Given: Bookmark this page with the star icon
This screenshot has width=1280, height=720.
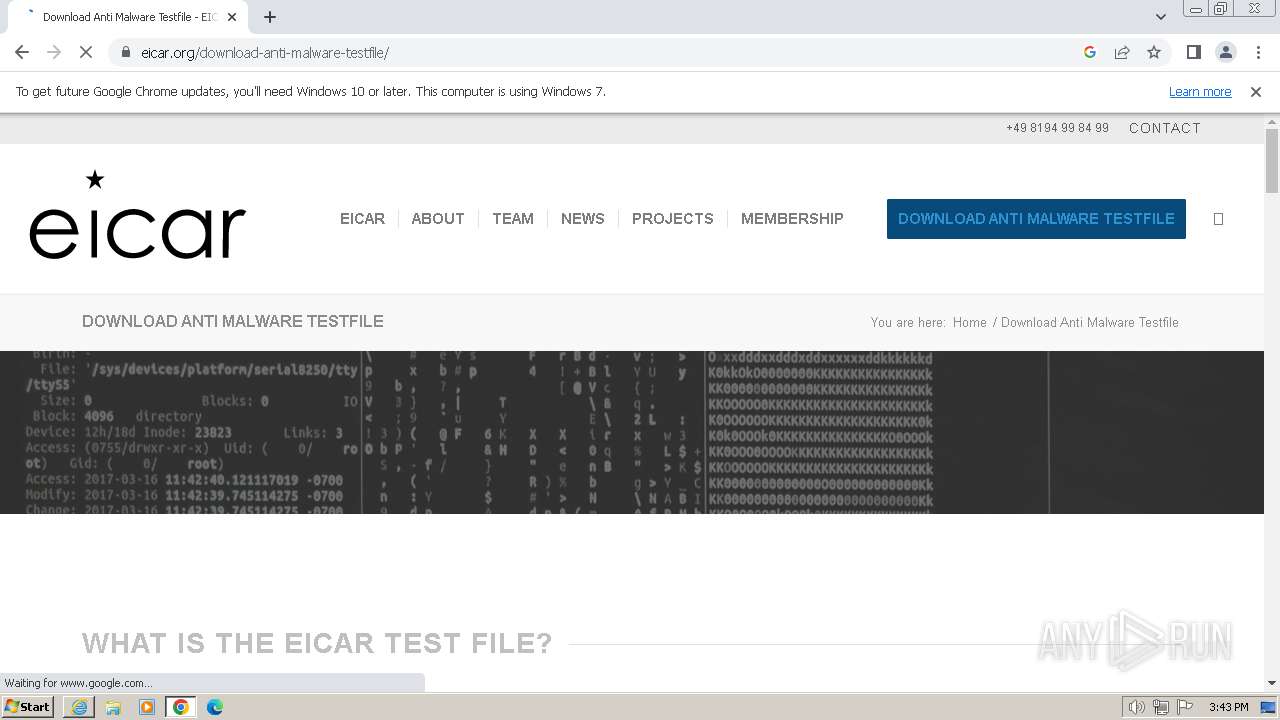Looking at the screenshot, I should (x=1154, y=52).
